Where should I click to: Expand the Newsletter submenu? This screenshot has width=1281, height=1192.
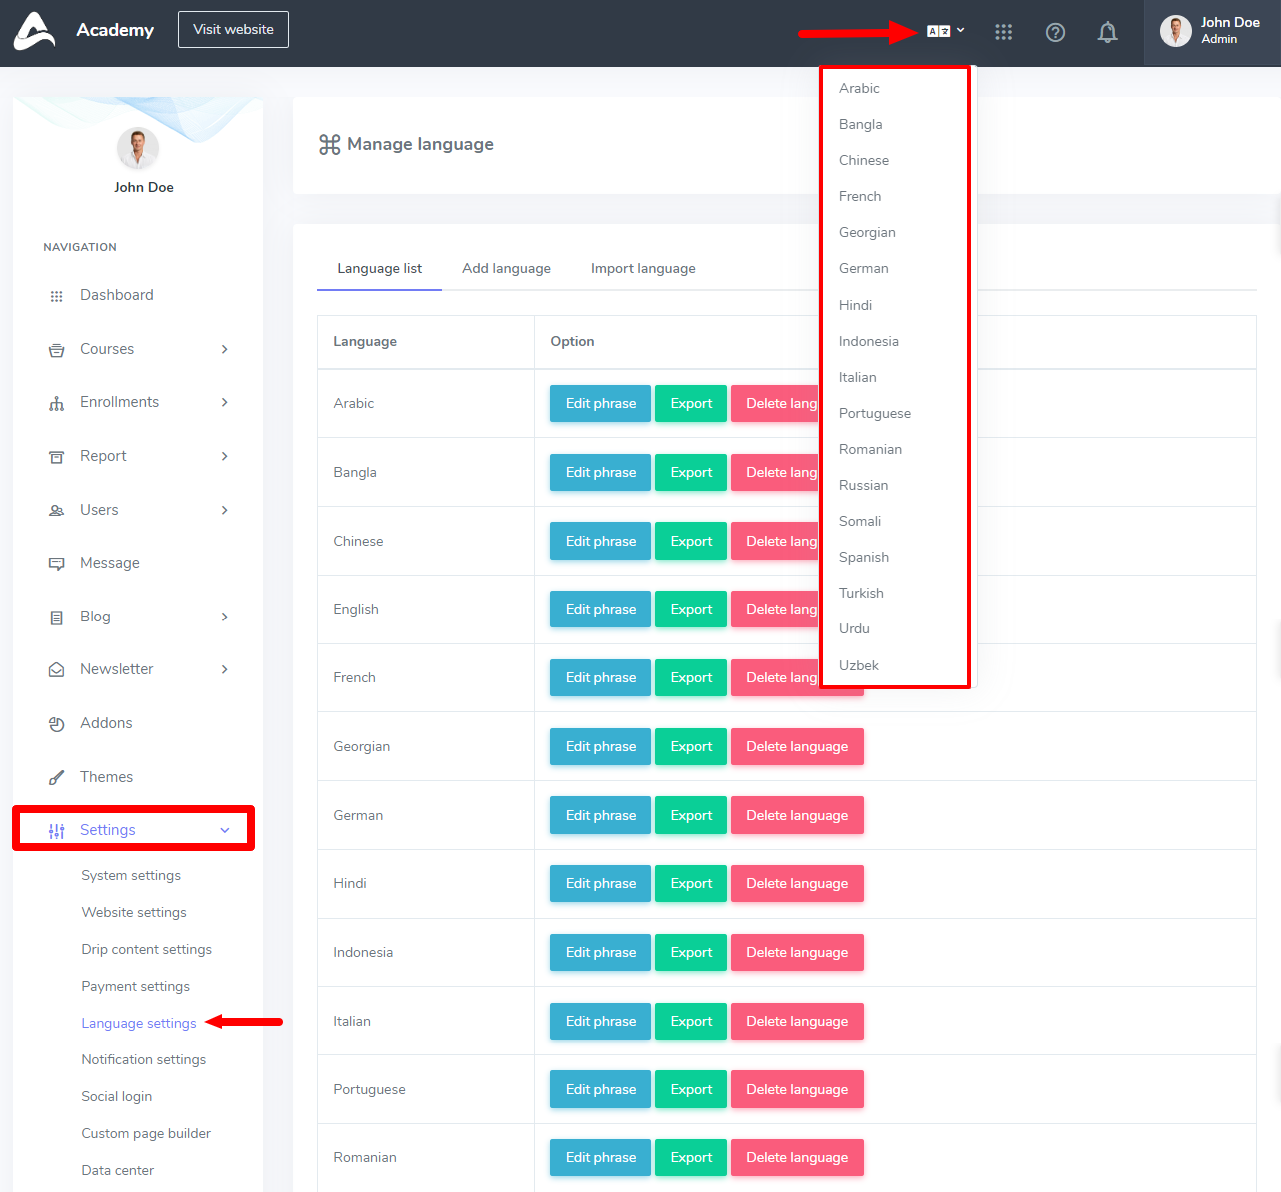224,669
